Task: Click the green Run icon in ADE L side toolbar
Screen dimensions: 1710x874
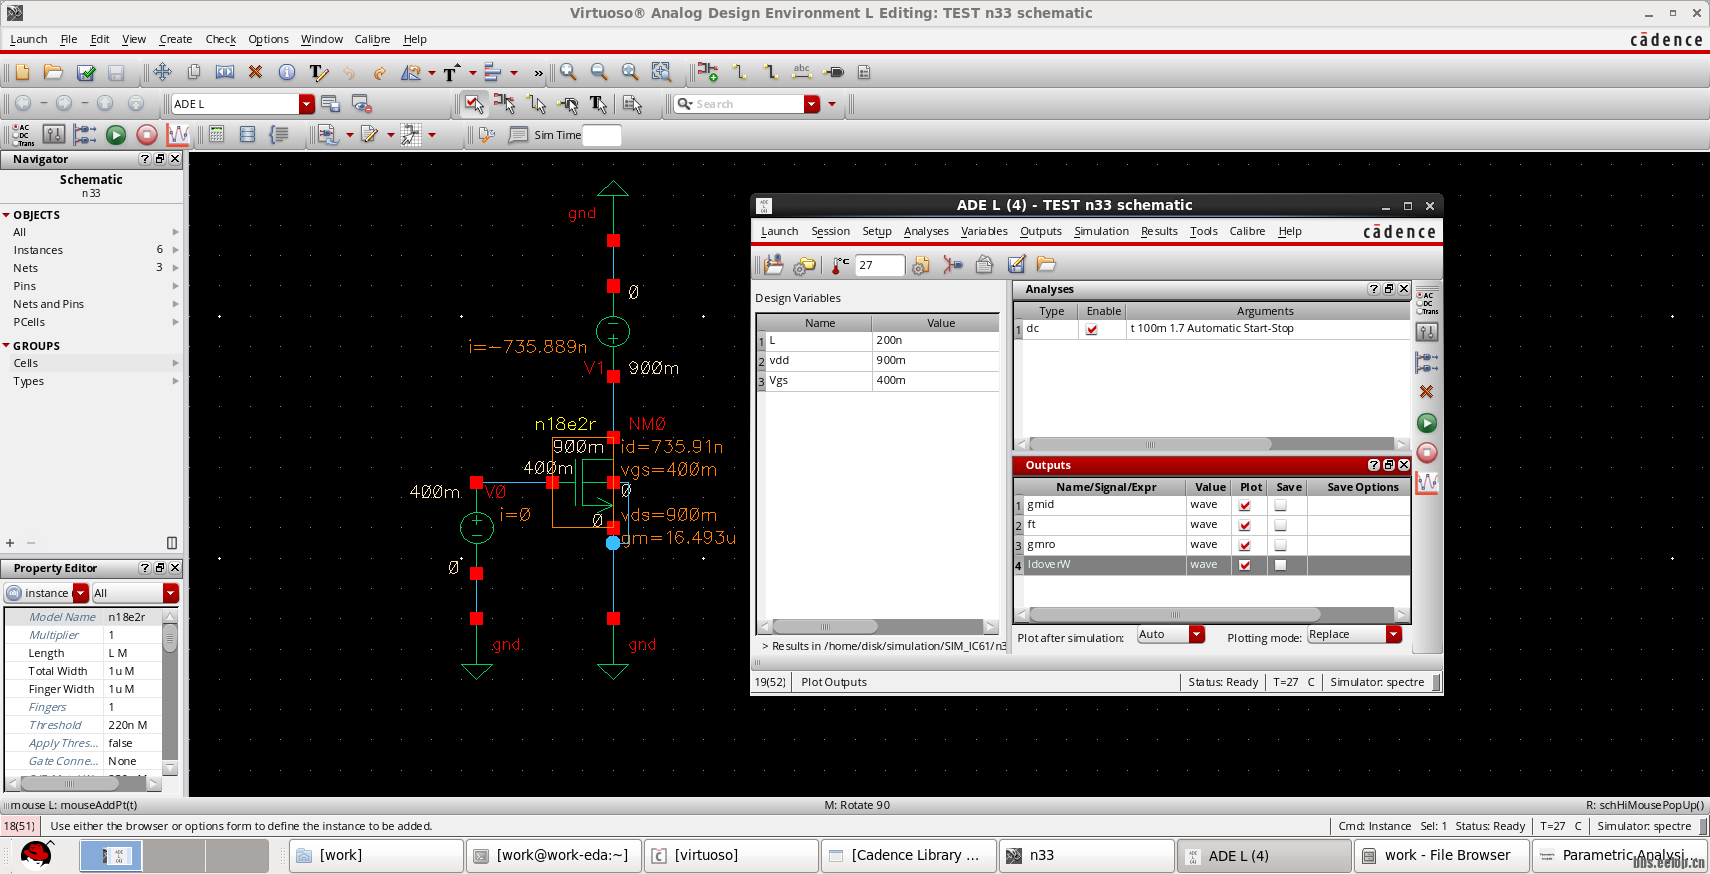Action: click(x=1427, y=423)
